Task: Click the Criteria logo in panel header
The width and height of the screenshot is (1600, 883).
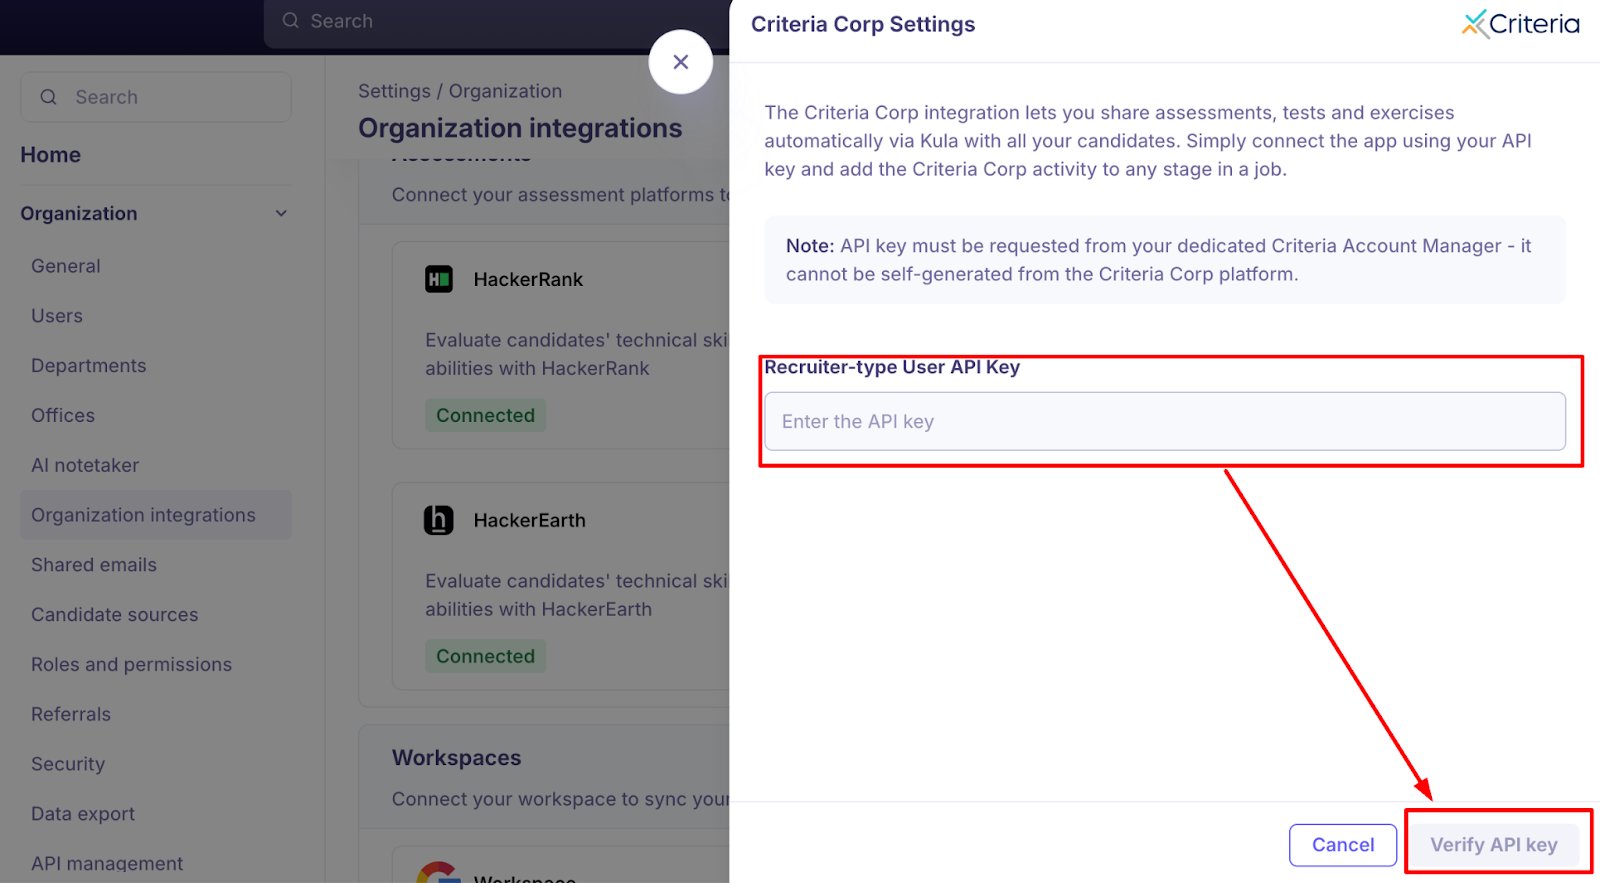Action: click(x=1520, y=24)
